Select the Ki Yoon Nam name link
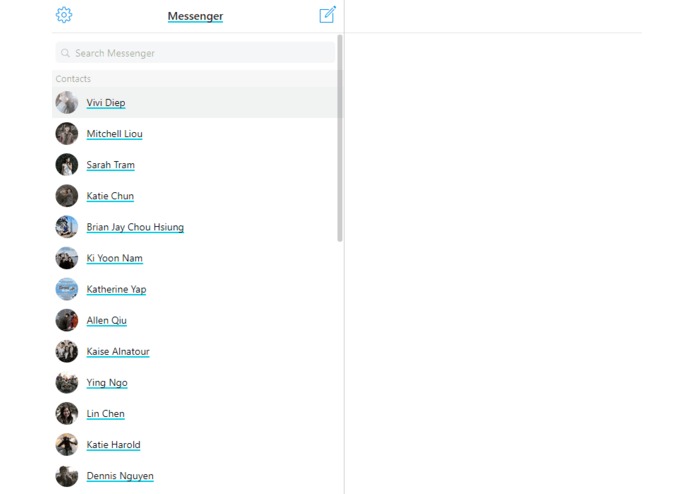Viewport: 695px width, 494px height. [x=114, y=258]
